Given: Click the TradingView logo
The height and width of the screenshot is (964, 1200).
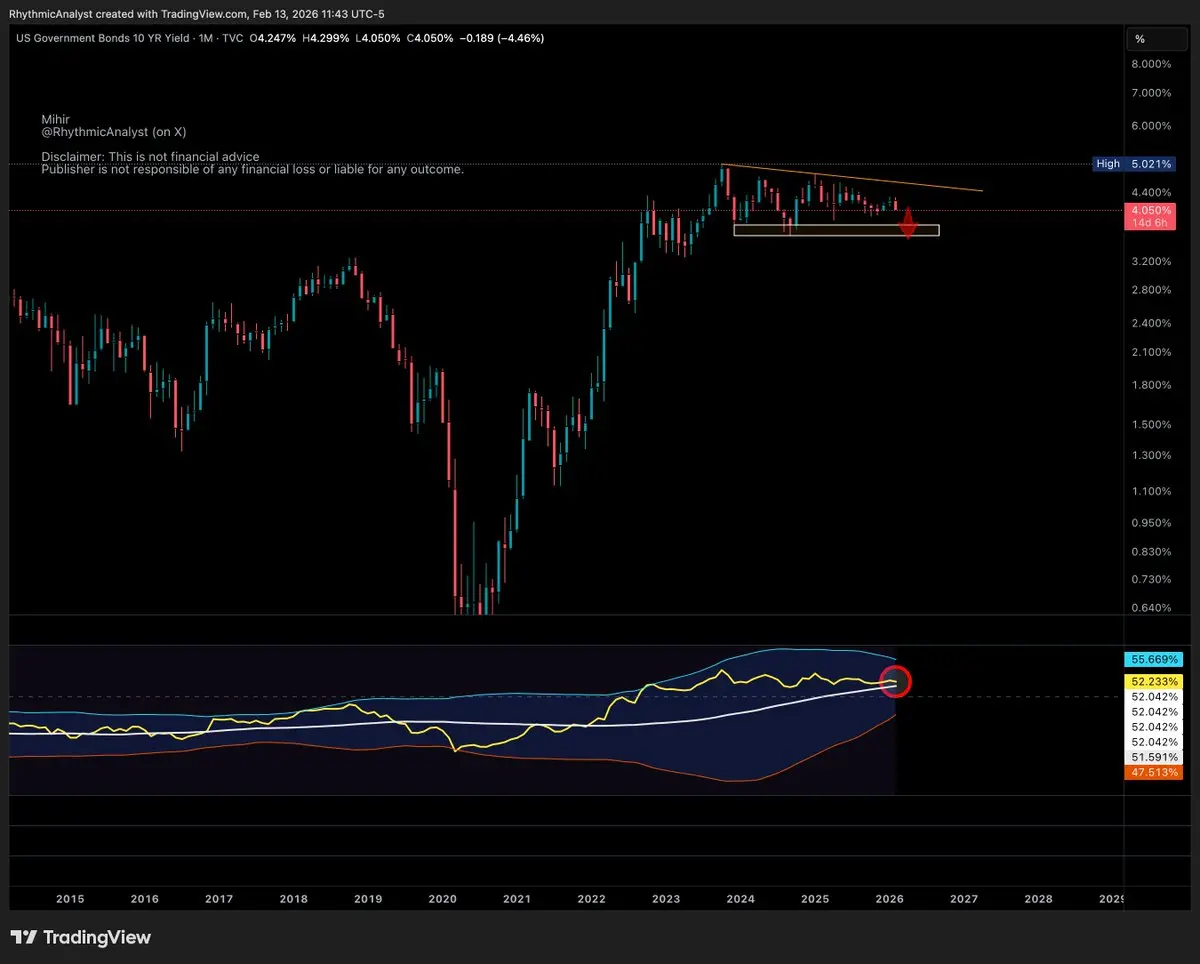Looking at the screenshot, I should (80, 937).
